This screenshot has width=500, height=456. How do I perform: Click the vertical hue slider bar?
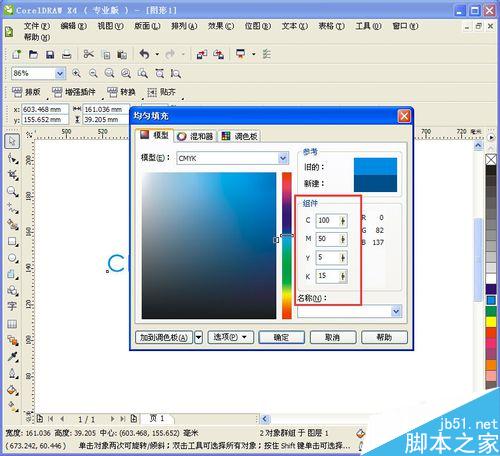[287, 246]
